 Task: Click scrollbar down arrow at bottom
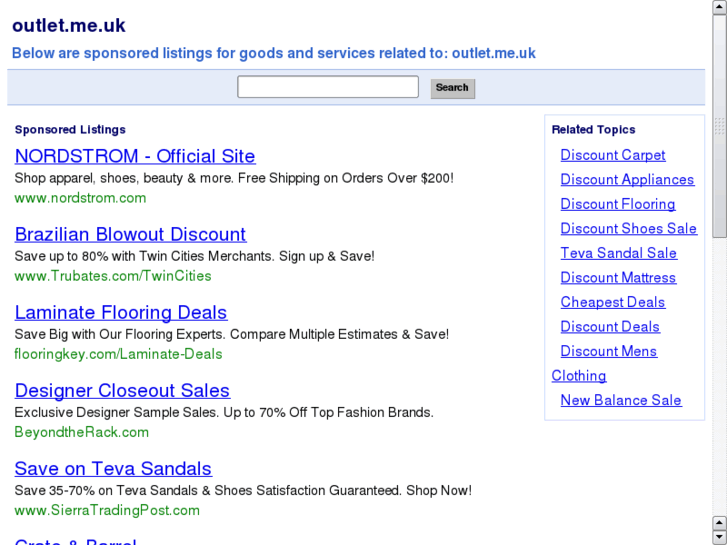(720, 538)
